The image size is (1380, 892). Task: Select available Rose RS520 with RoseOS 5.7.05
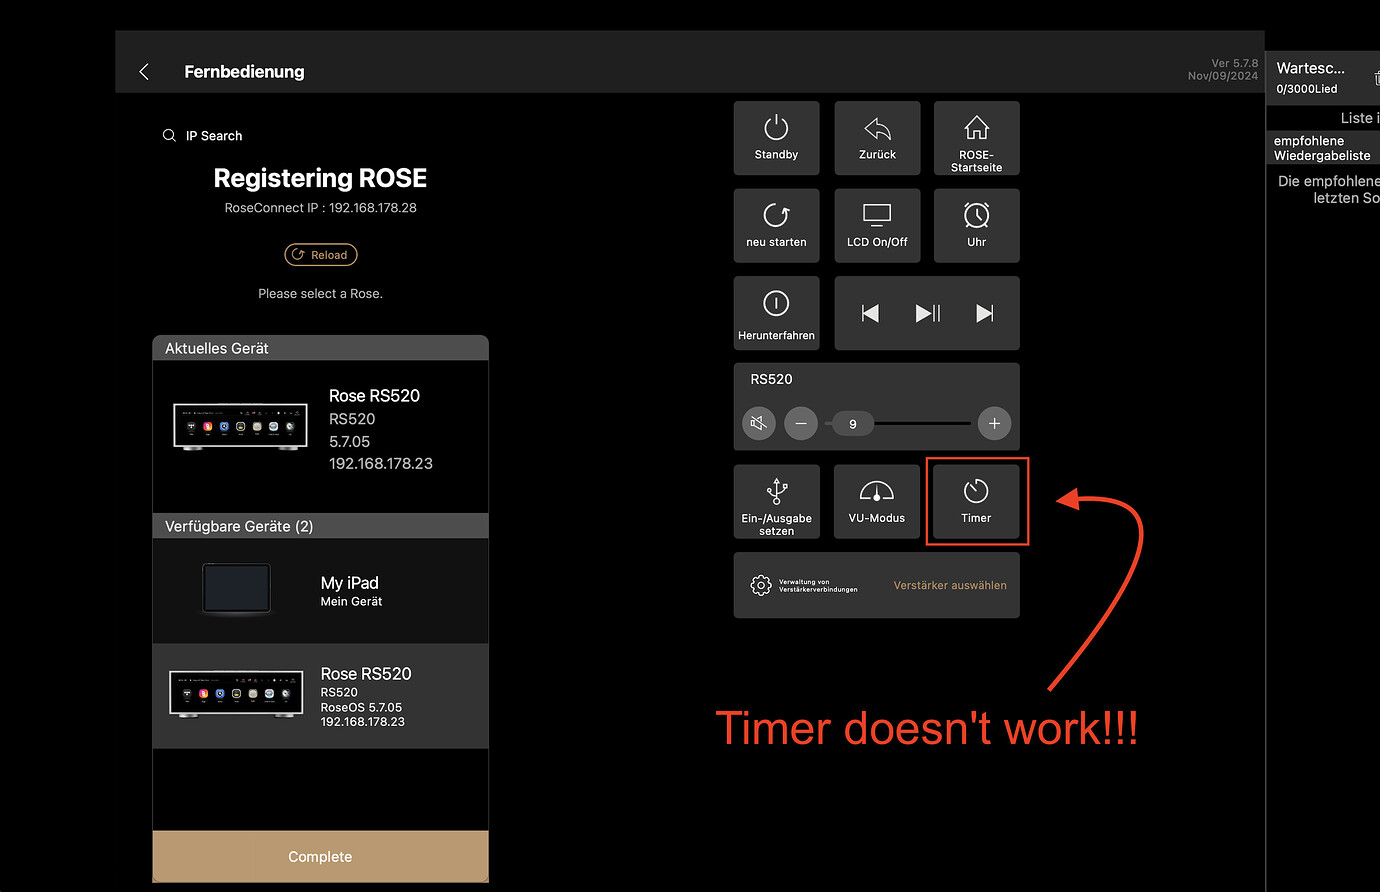point(320,696)
